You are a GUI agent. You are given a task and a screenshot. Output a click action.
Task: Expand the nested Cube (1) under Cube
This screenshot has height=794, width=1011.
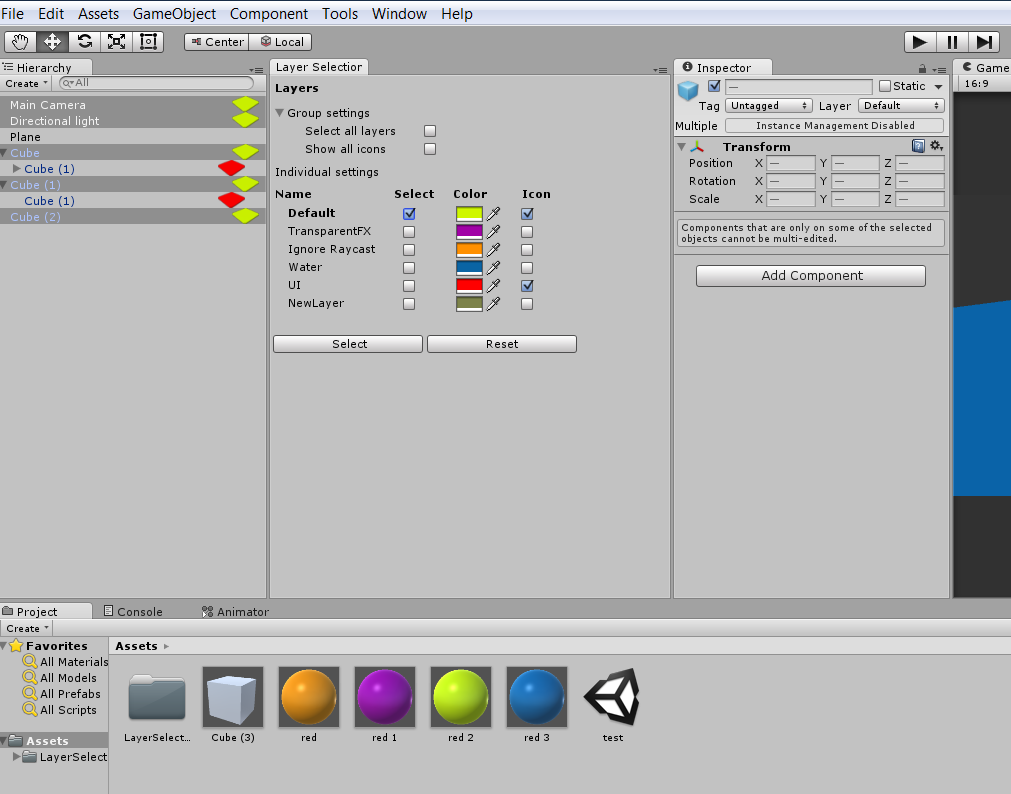click(x=17, y=168)
